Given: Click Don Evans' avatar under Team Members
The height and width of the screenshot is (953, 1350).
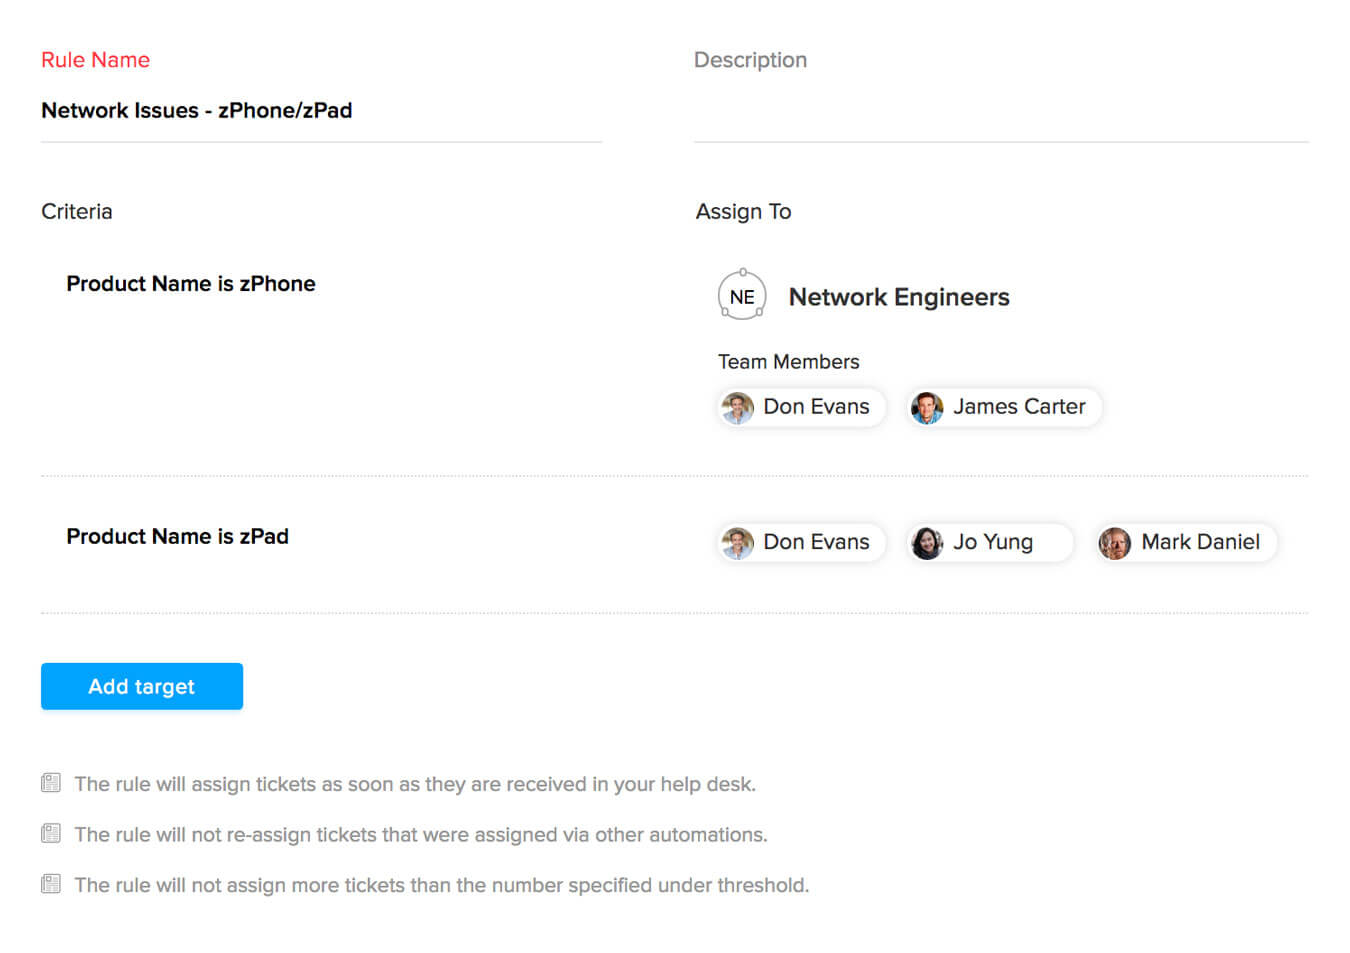Looking at the screenshot, I should [x=738, y=408].
